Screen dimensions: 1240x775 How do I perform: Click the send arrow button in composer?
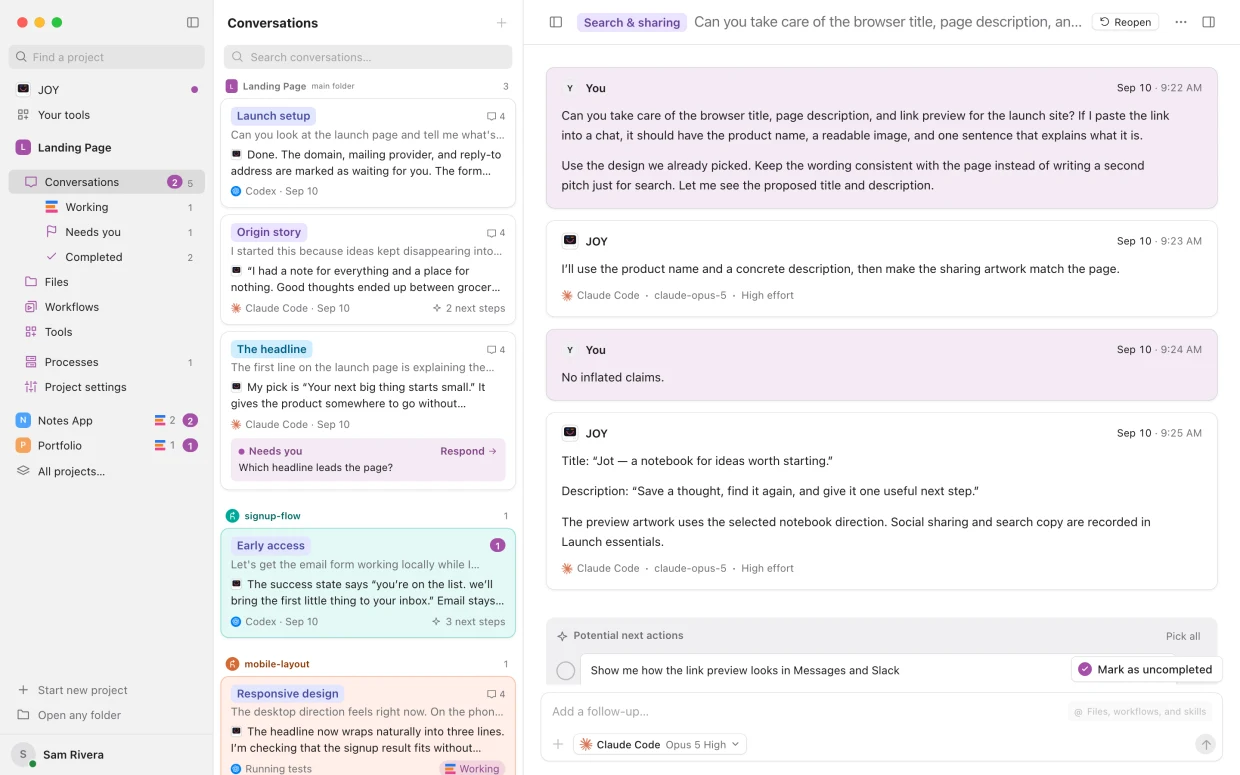[x=1206, y=744]
